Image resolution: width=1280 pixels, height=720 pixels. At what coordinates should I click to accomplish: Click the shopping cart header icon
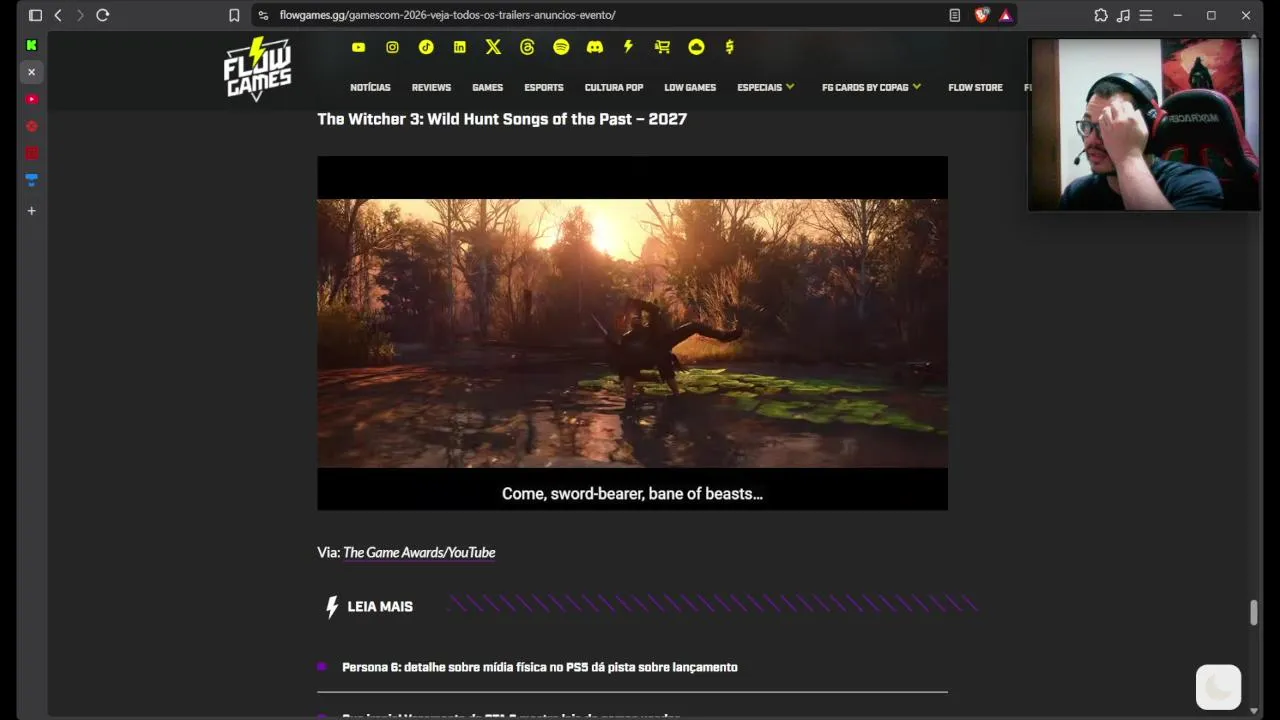pyautogui.click(x=662, y=47)
